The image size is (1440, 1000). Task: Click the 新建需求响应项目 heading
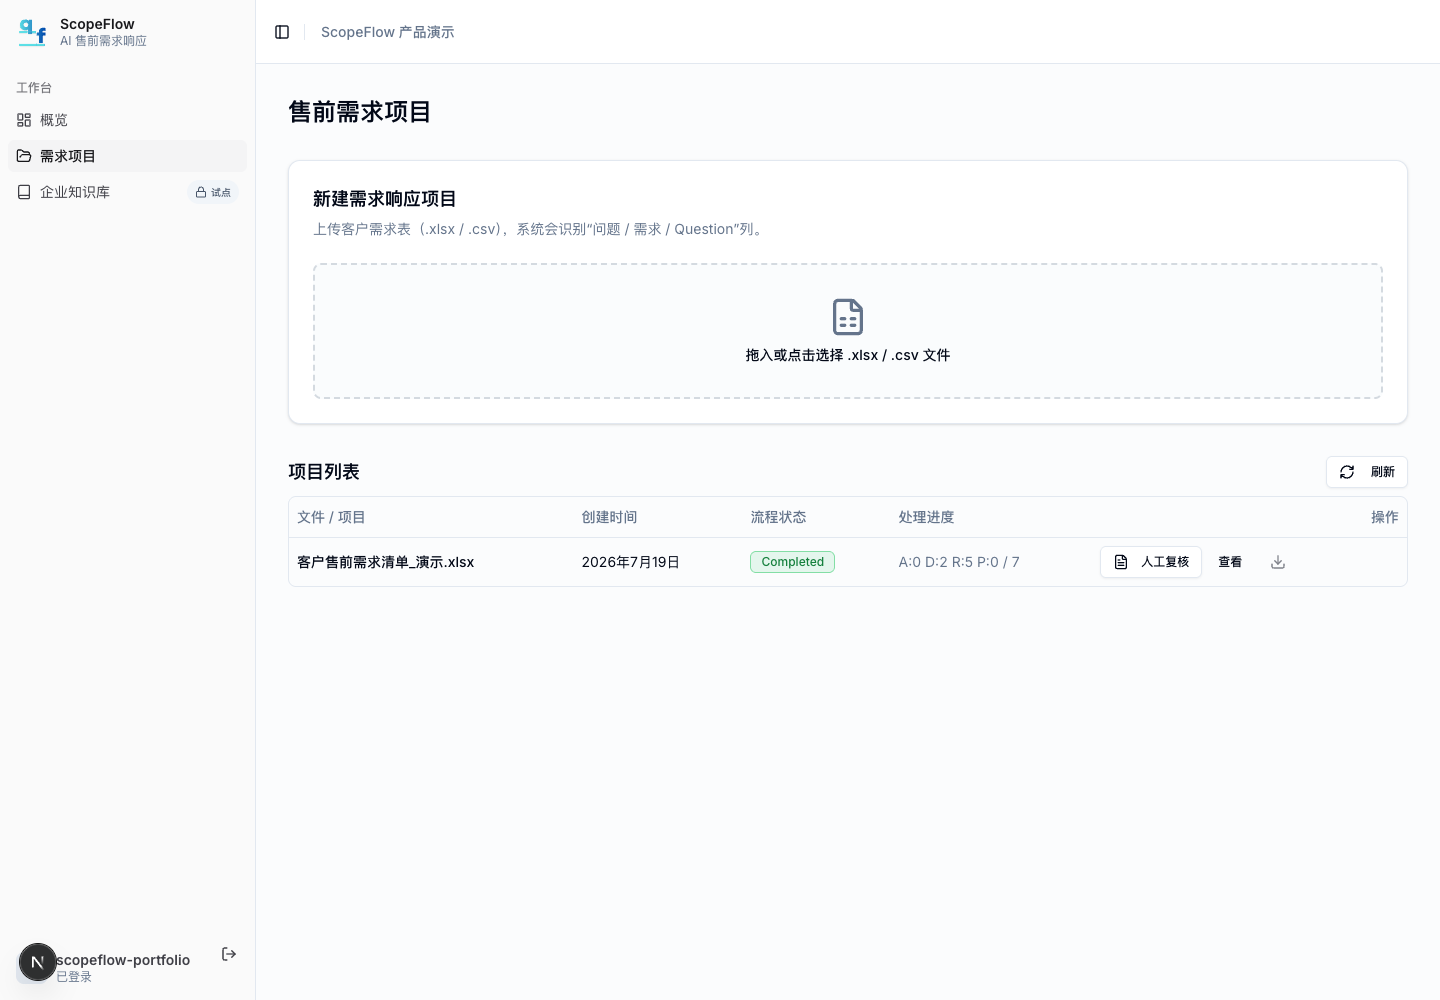(385, 199)
